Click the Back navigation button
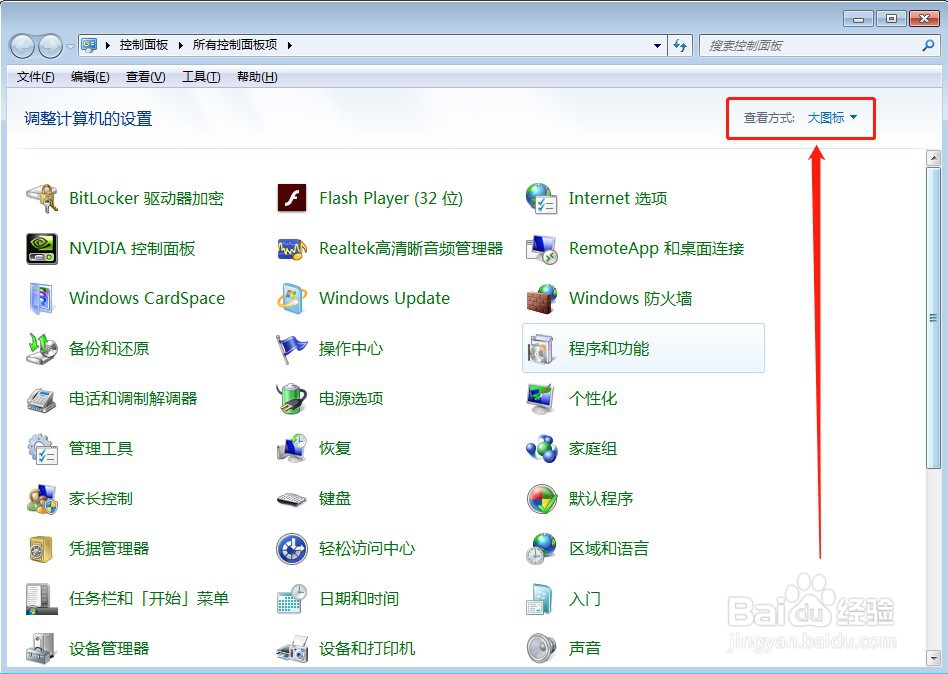 point(22,46)
